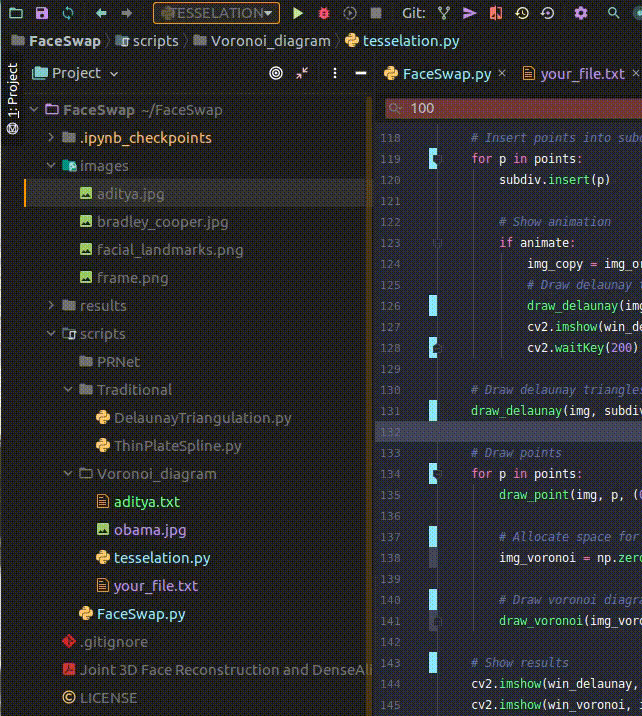Start debugging with the red bug icon
Viewport: 642px width, 716px height.
324,13
